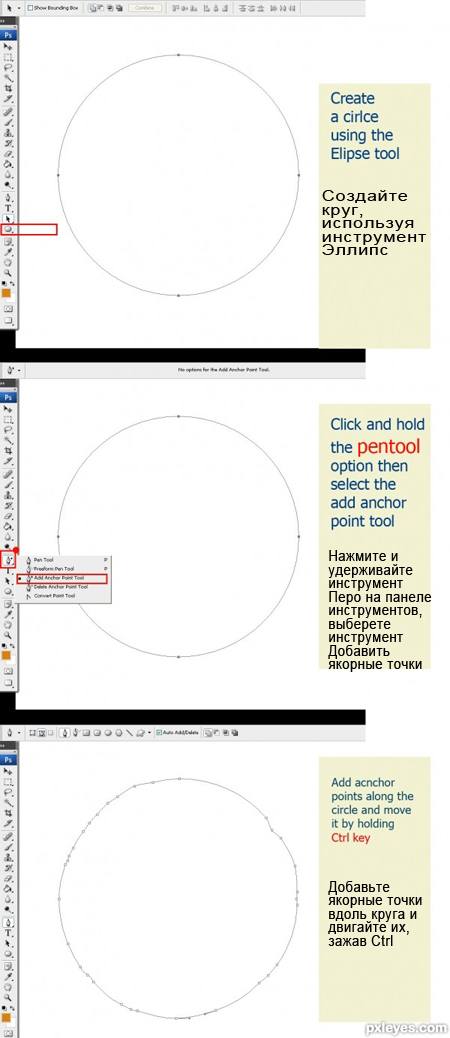Screen dimensions: 450x1038
Task: Choose the Lasso tool in the top screenshot
Action: pos(9,68)
